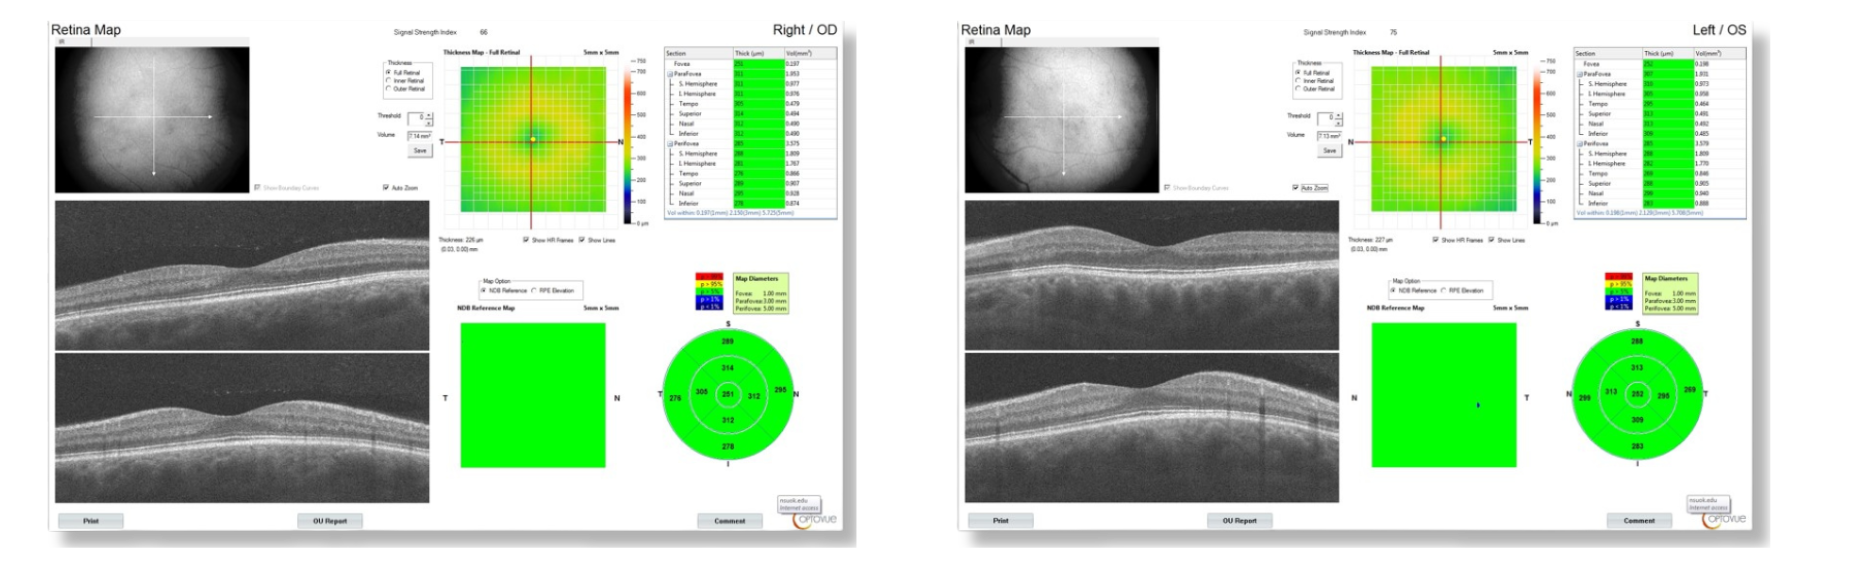Click yellow fovea marker on Right/OD thickness map
Viewport: 1863px width, 585px height.
tap(533, 140)
